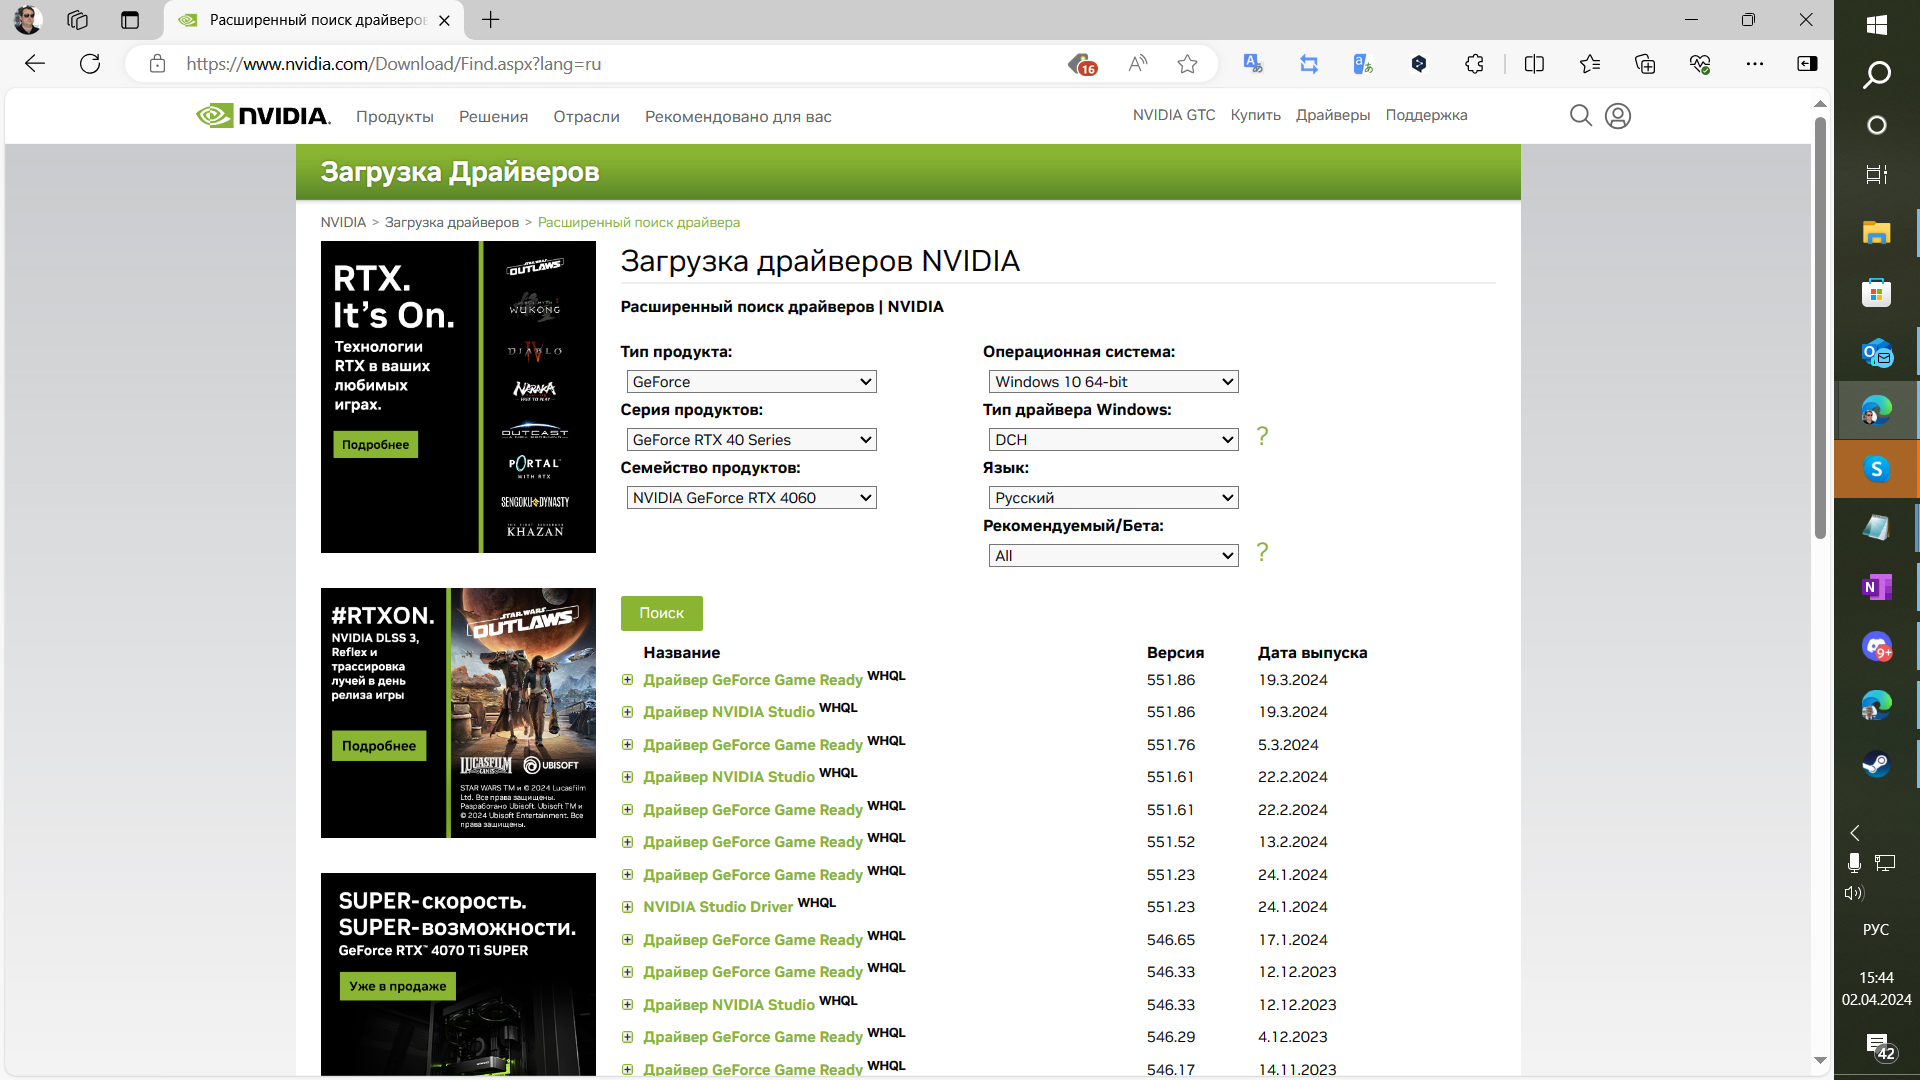Screen dimensions: 1920x1080
Task: Open the Tab actions menu icon
Action: click(130, 20)
